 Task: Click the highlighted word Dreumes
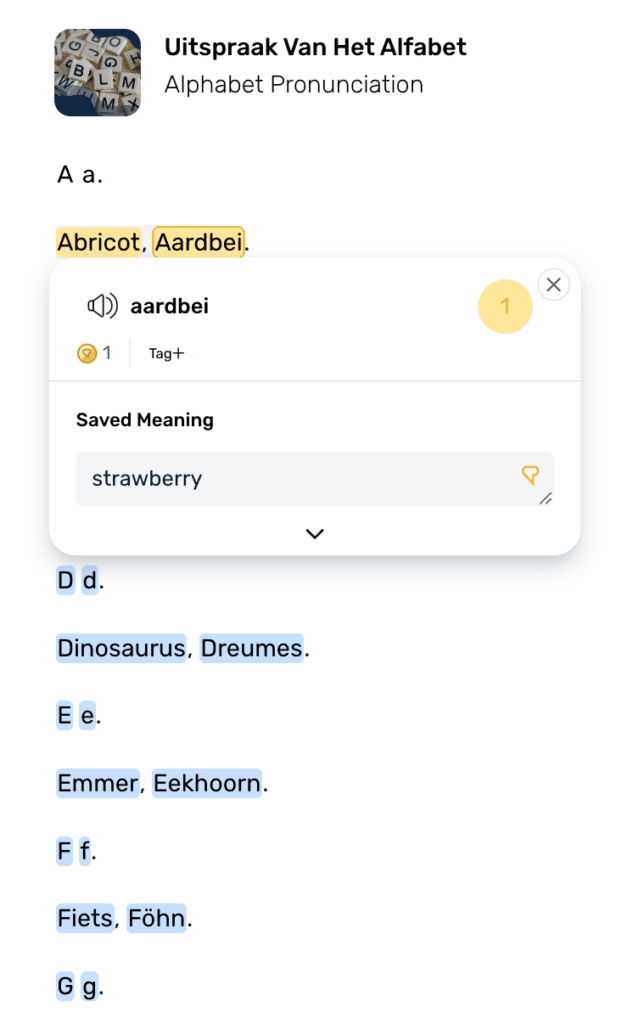click(251, 648)
